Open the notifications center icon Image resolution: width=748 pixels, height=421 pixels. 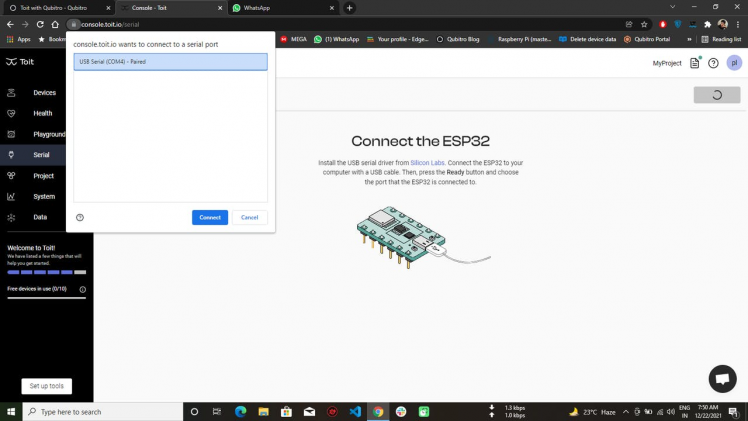tap(734, 412)
